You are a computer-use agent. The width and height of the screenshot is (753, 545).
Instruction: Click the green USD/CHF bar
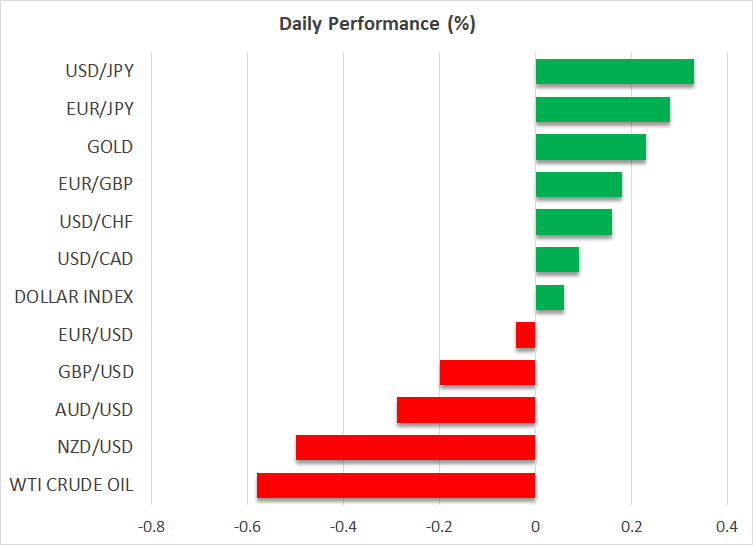click(573, 222)
